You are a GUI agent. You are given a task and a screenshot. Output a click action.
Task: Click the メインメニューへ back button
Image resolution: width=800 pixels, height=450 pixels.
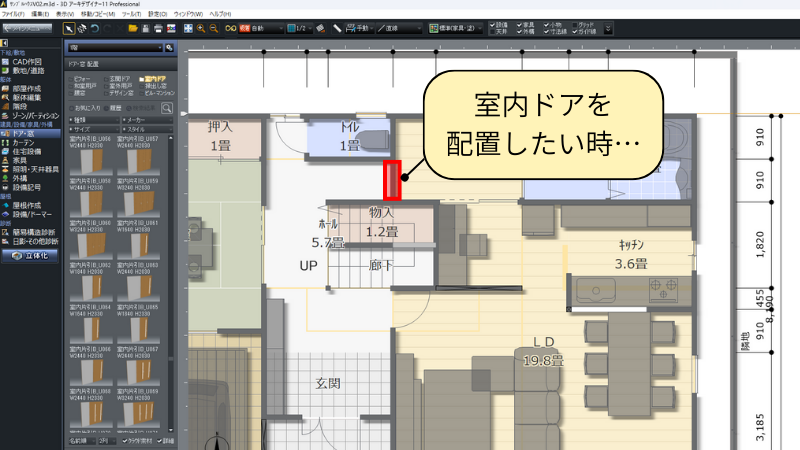click(x=28, y=29)
